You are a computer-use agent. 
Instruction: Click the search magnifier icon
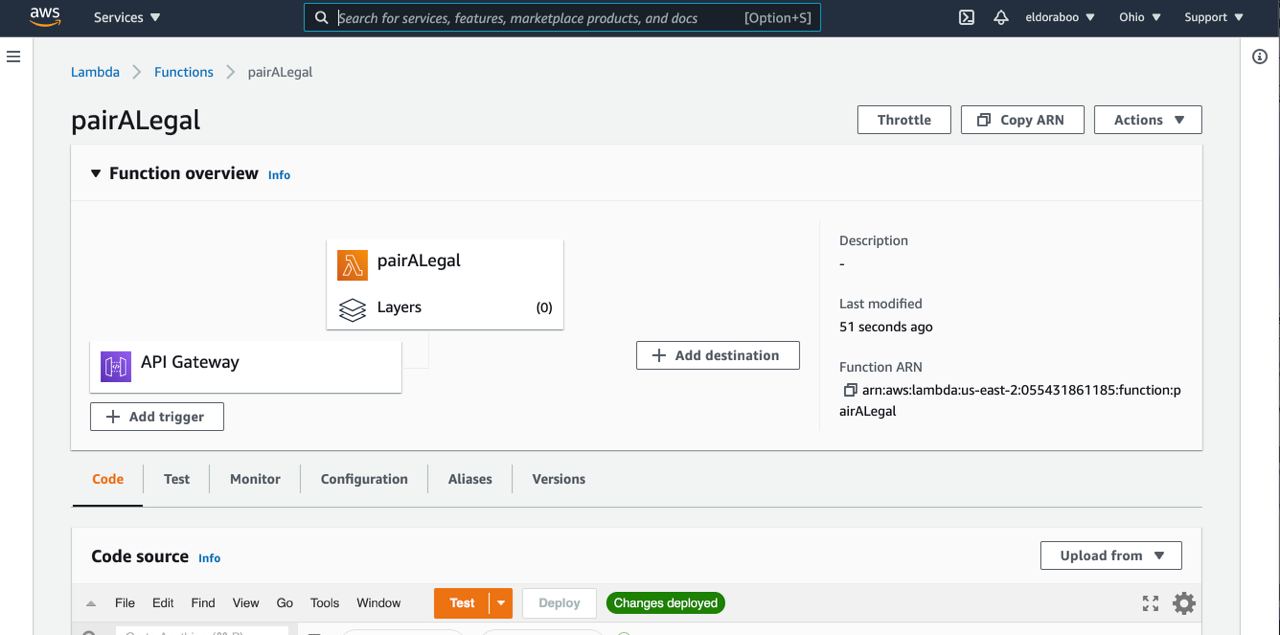(321, 17)
